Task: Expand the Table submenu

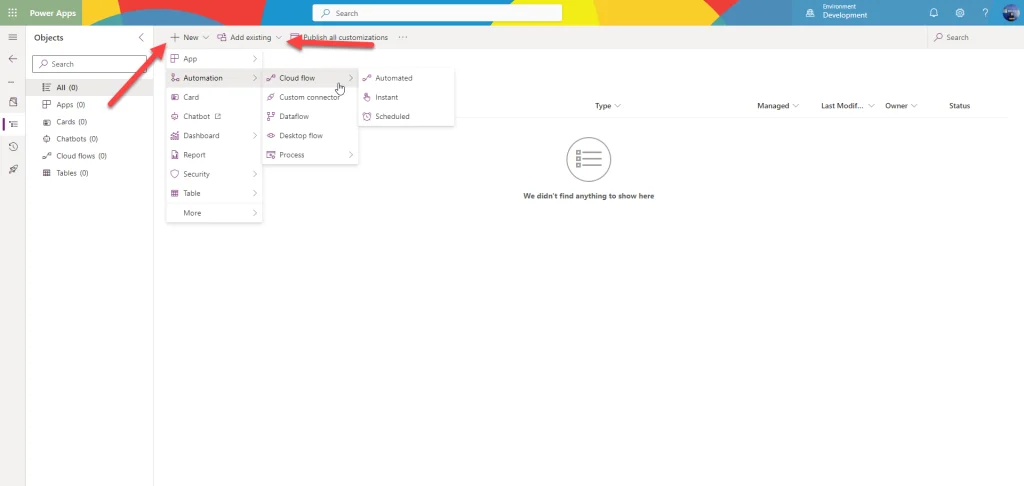Action: (x=214, y=193)
